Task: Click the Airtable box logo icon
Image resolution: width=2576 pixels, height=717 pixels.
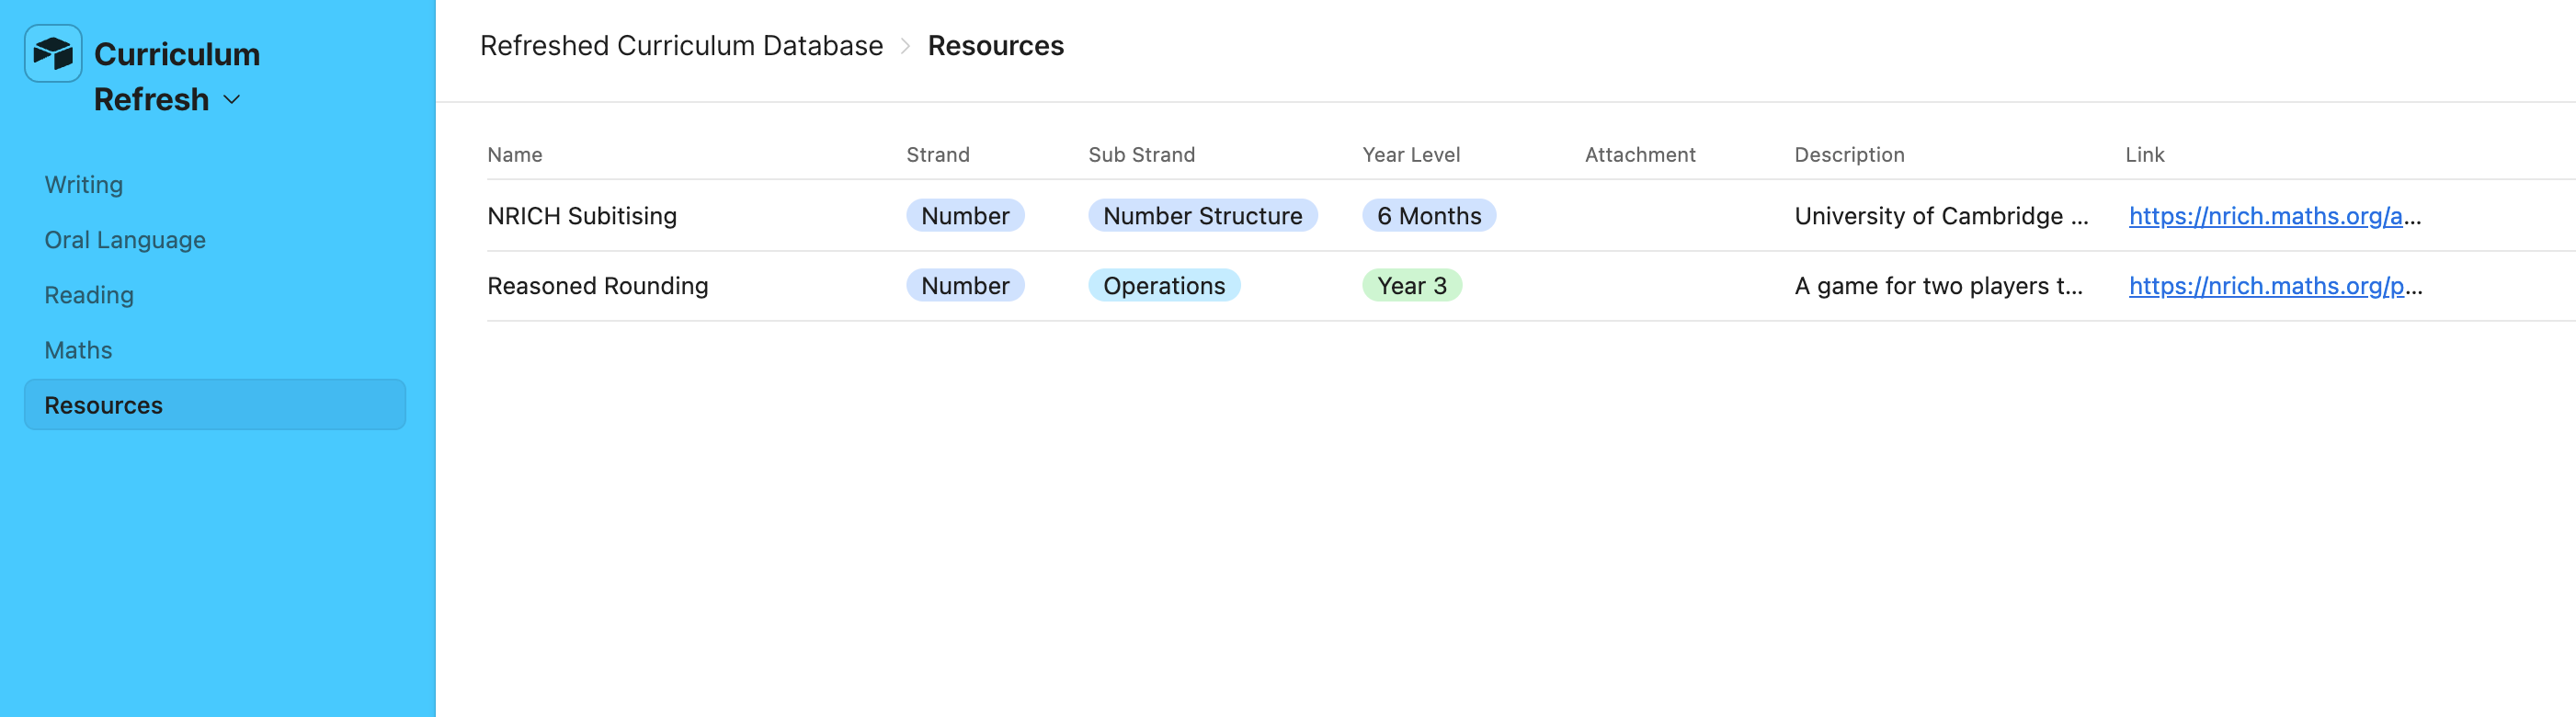Action: pyautogui.click(x=53, y=54)
